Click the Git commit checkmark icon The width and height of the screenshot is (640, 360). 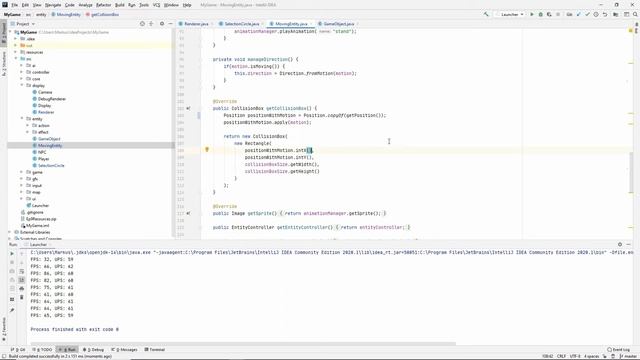coord(587,14)
